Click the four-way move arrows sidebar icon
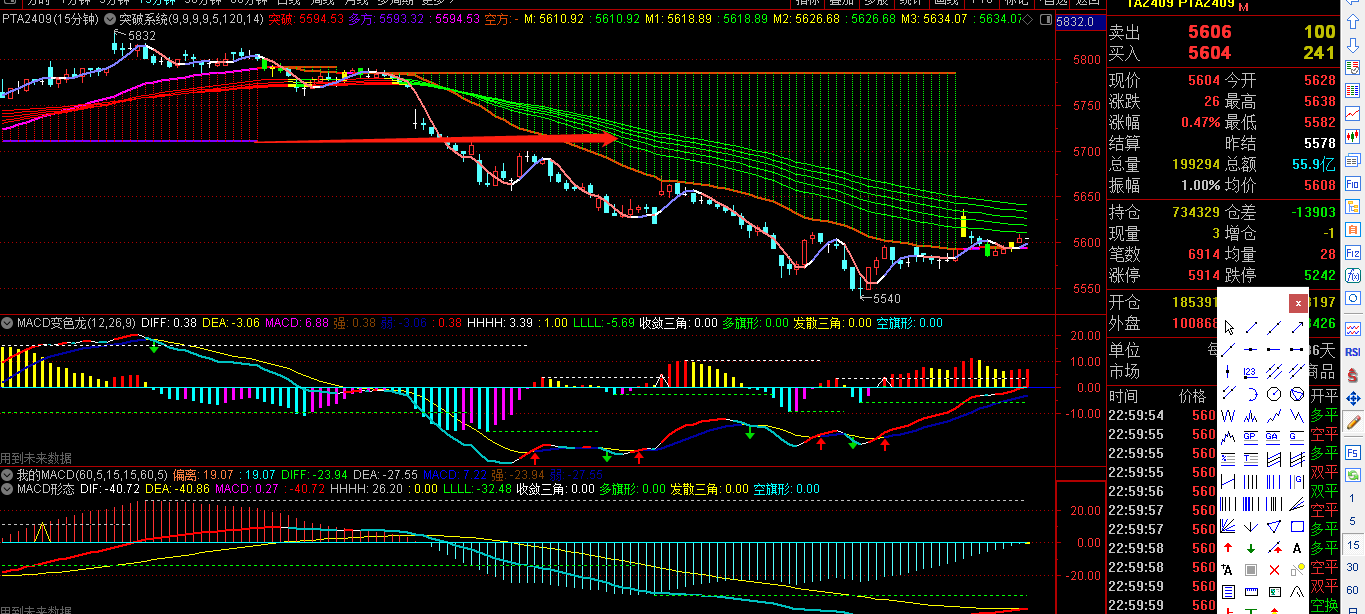The height and width of the screenshot is (614, 1365). tap(1353, 399)
